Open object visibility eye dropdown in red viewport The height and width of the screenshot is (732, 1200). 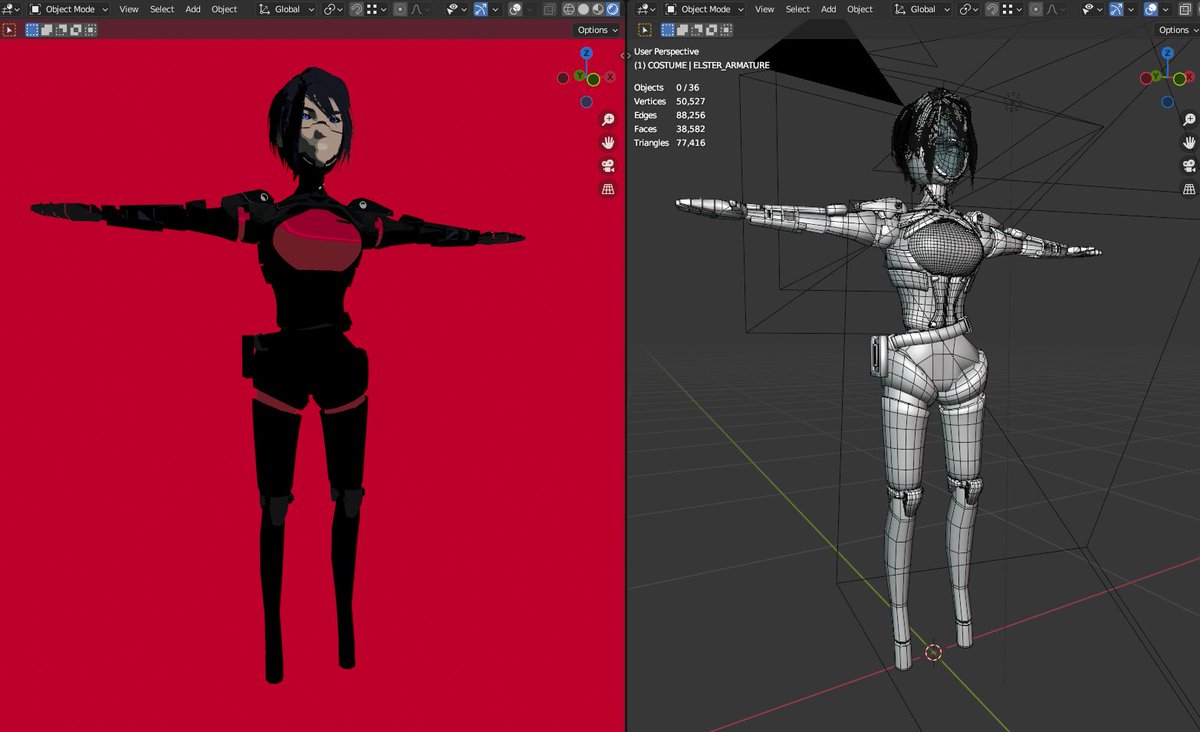click(459, 9)
